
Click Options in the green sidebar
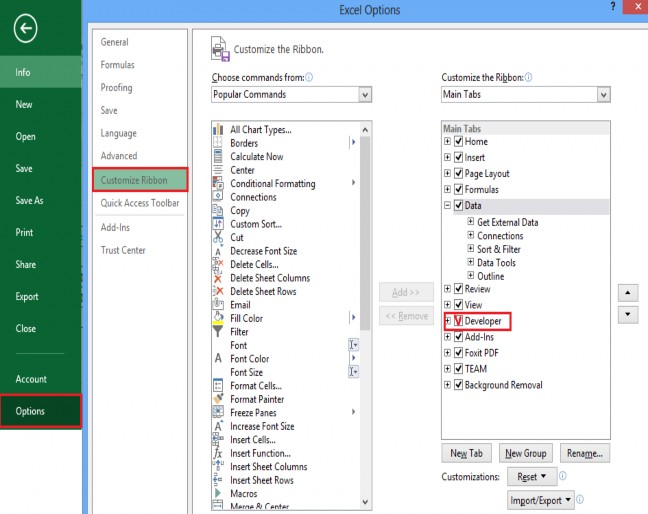pyautogui.click(x=40, y=411)
